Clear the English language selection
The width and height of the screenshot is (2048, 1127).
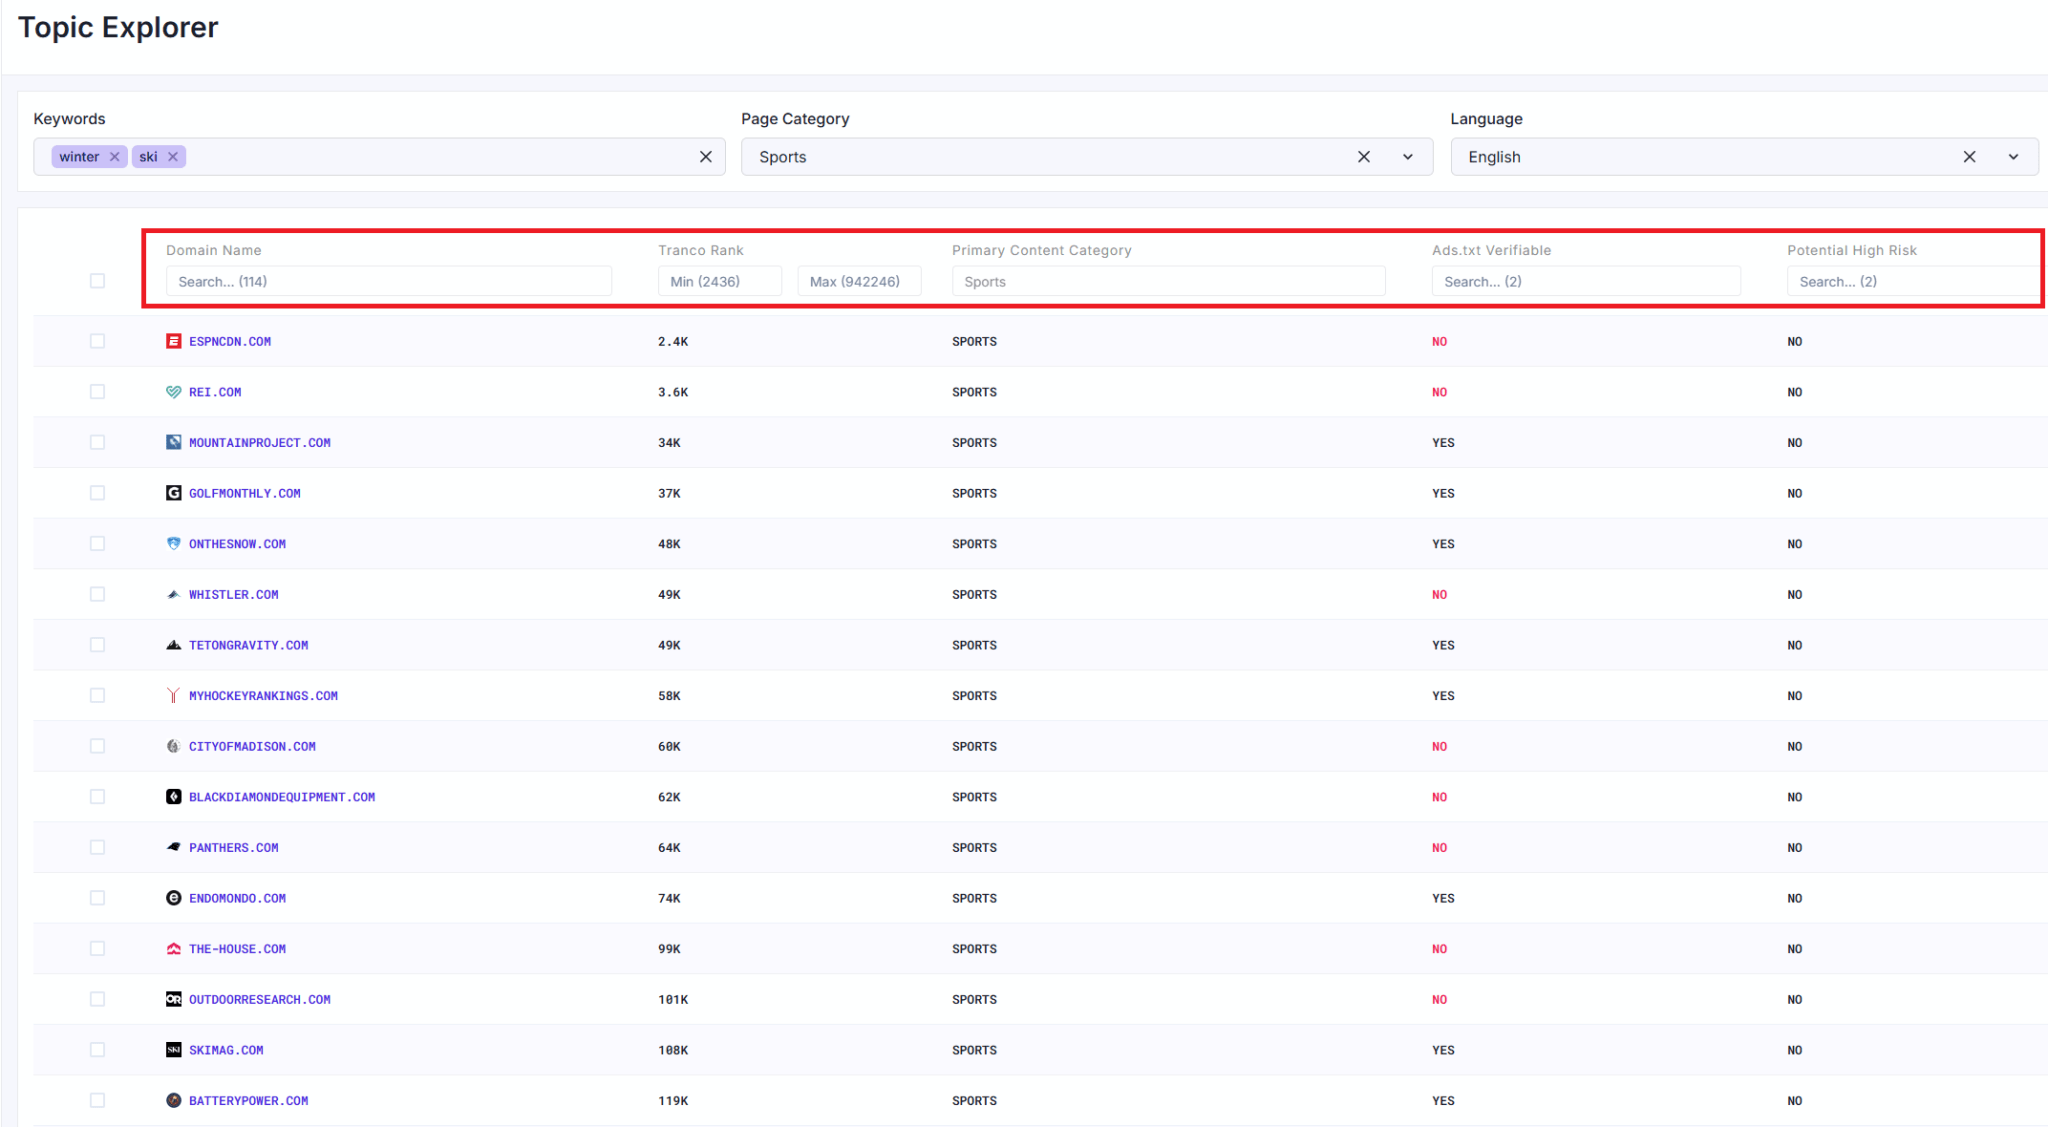(1969, 157)
